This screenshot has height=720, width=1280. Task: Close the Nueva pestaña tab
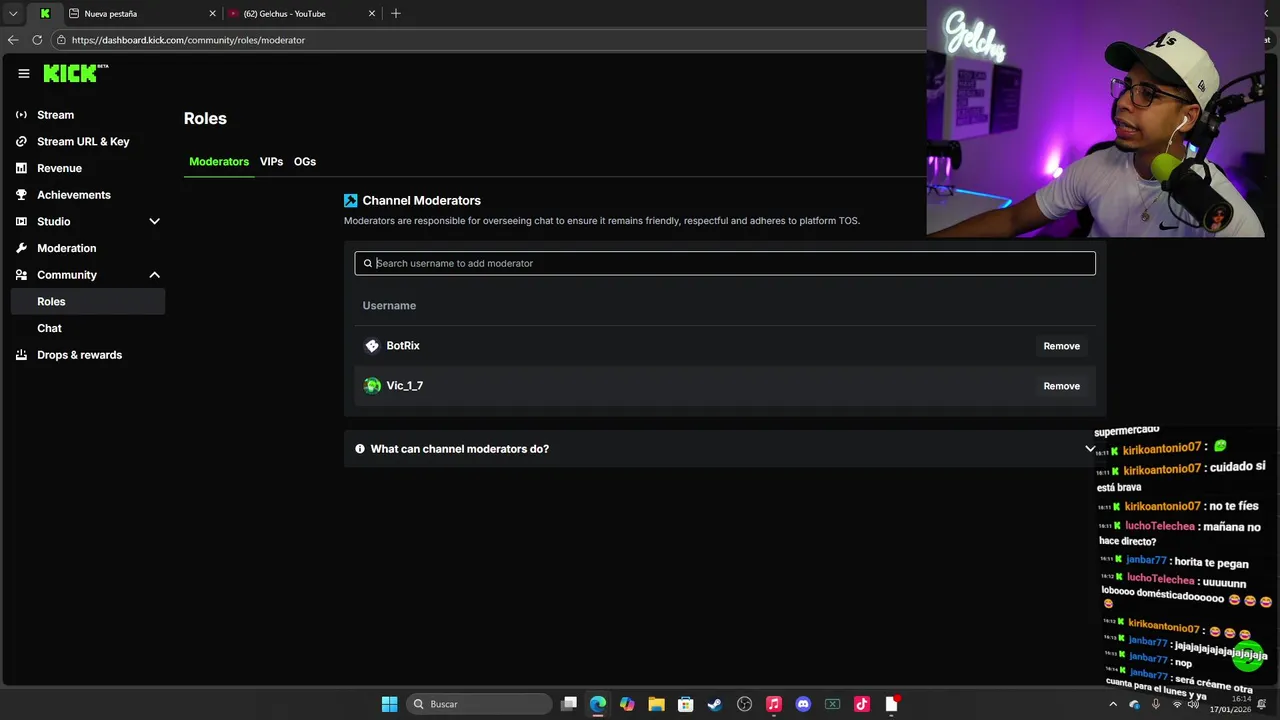click(x=212, y=14)
